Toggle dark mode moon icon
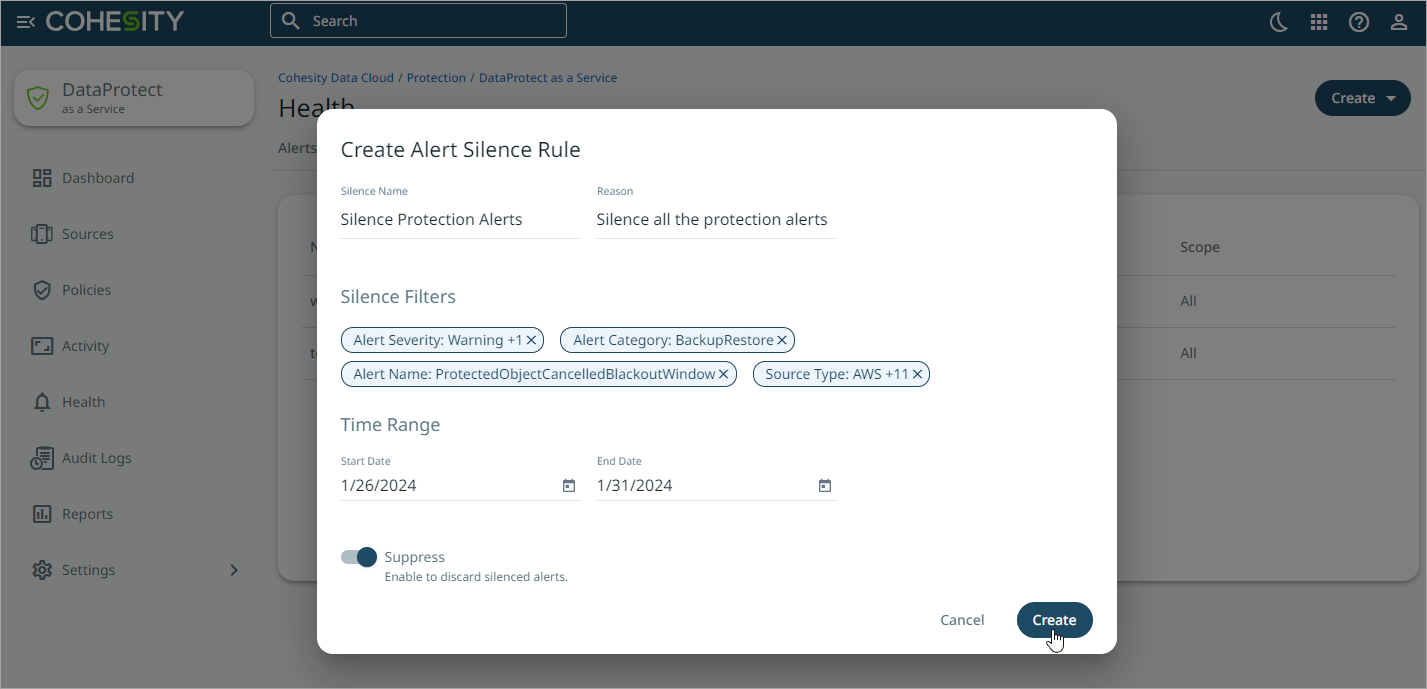The image size is (1427, 689). click(x=1278, y=22)
